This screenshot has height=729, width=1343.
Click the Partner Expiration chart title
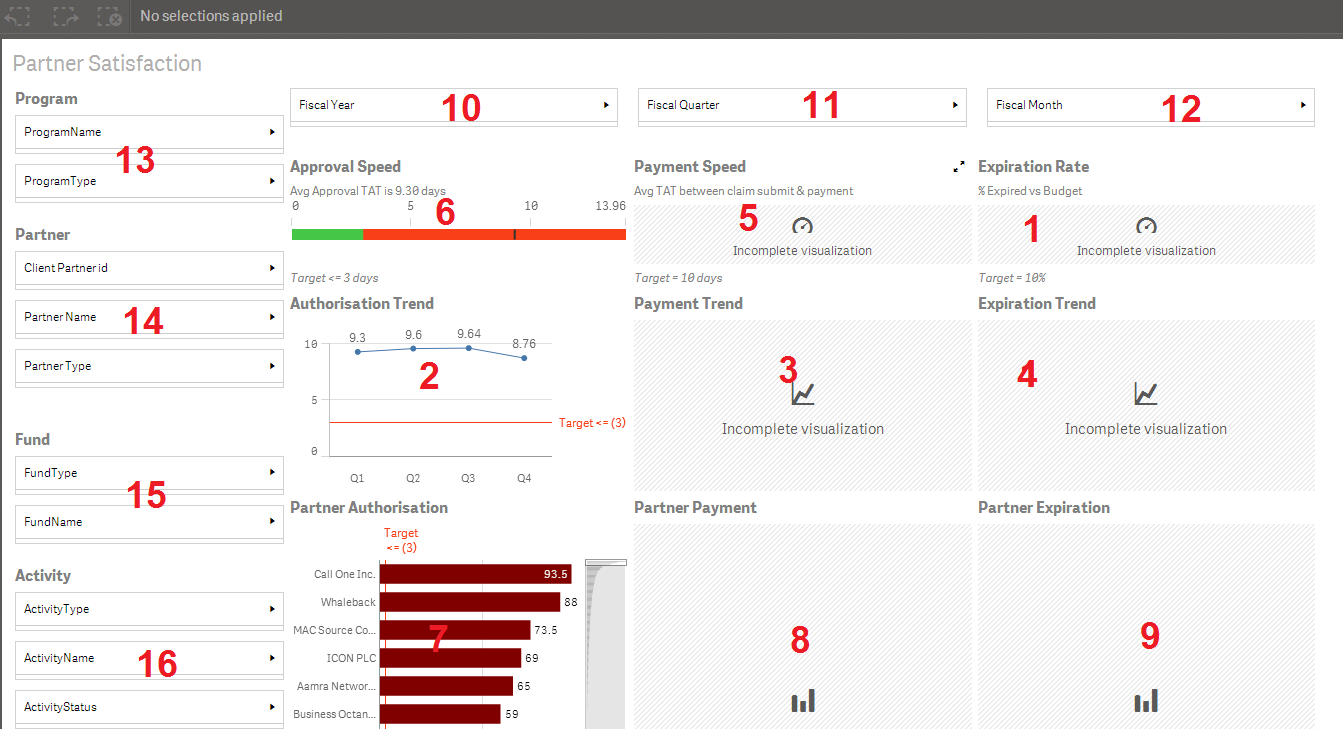pyautogui.click(x=1044, y=507)
